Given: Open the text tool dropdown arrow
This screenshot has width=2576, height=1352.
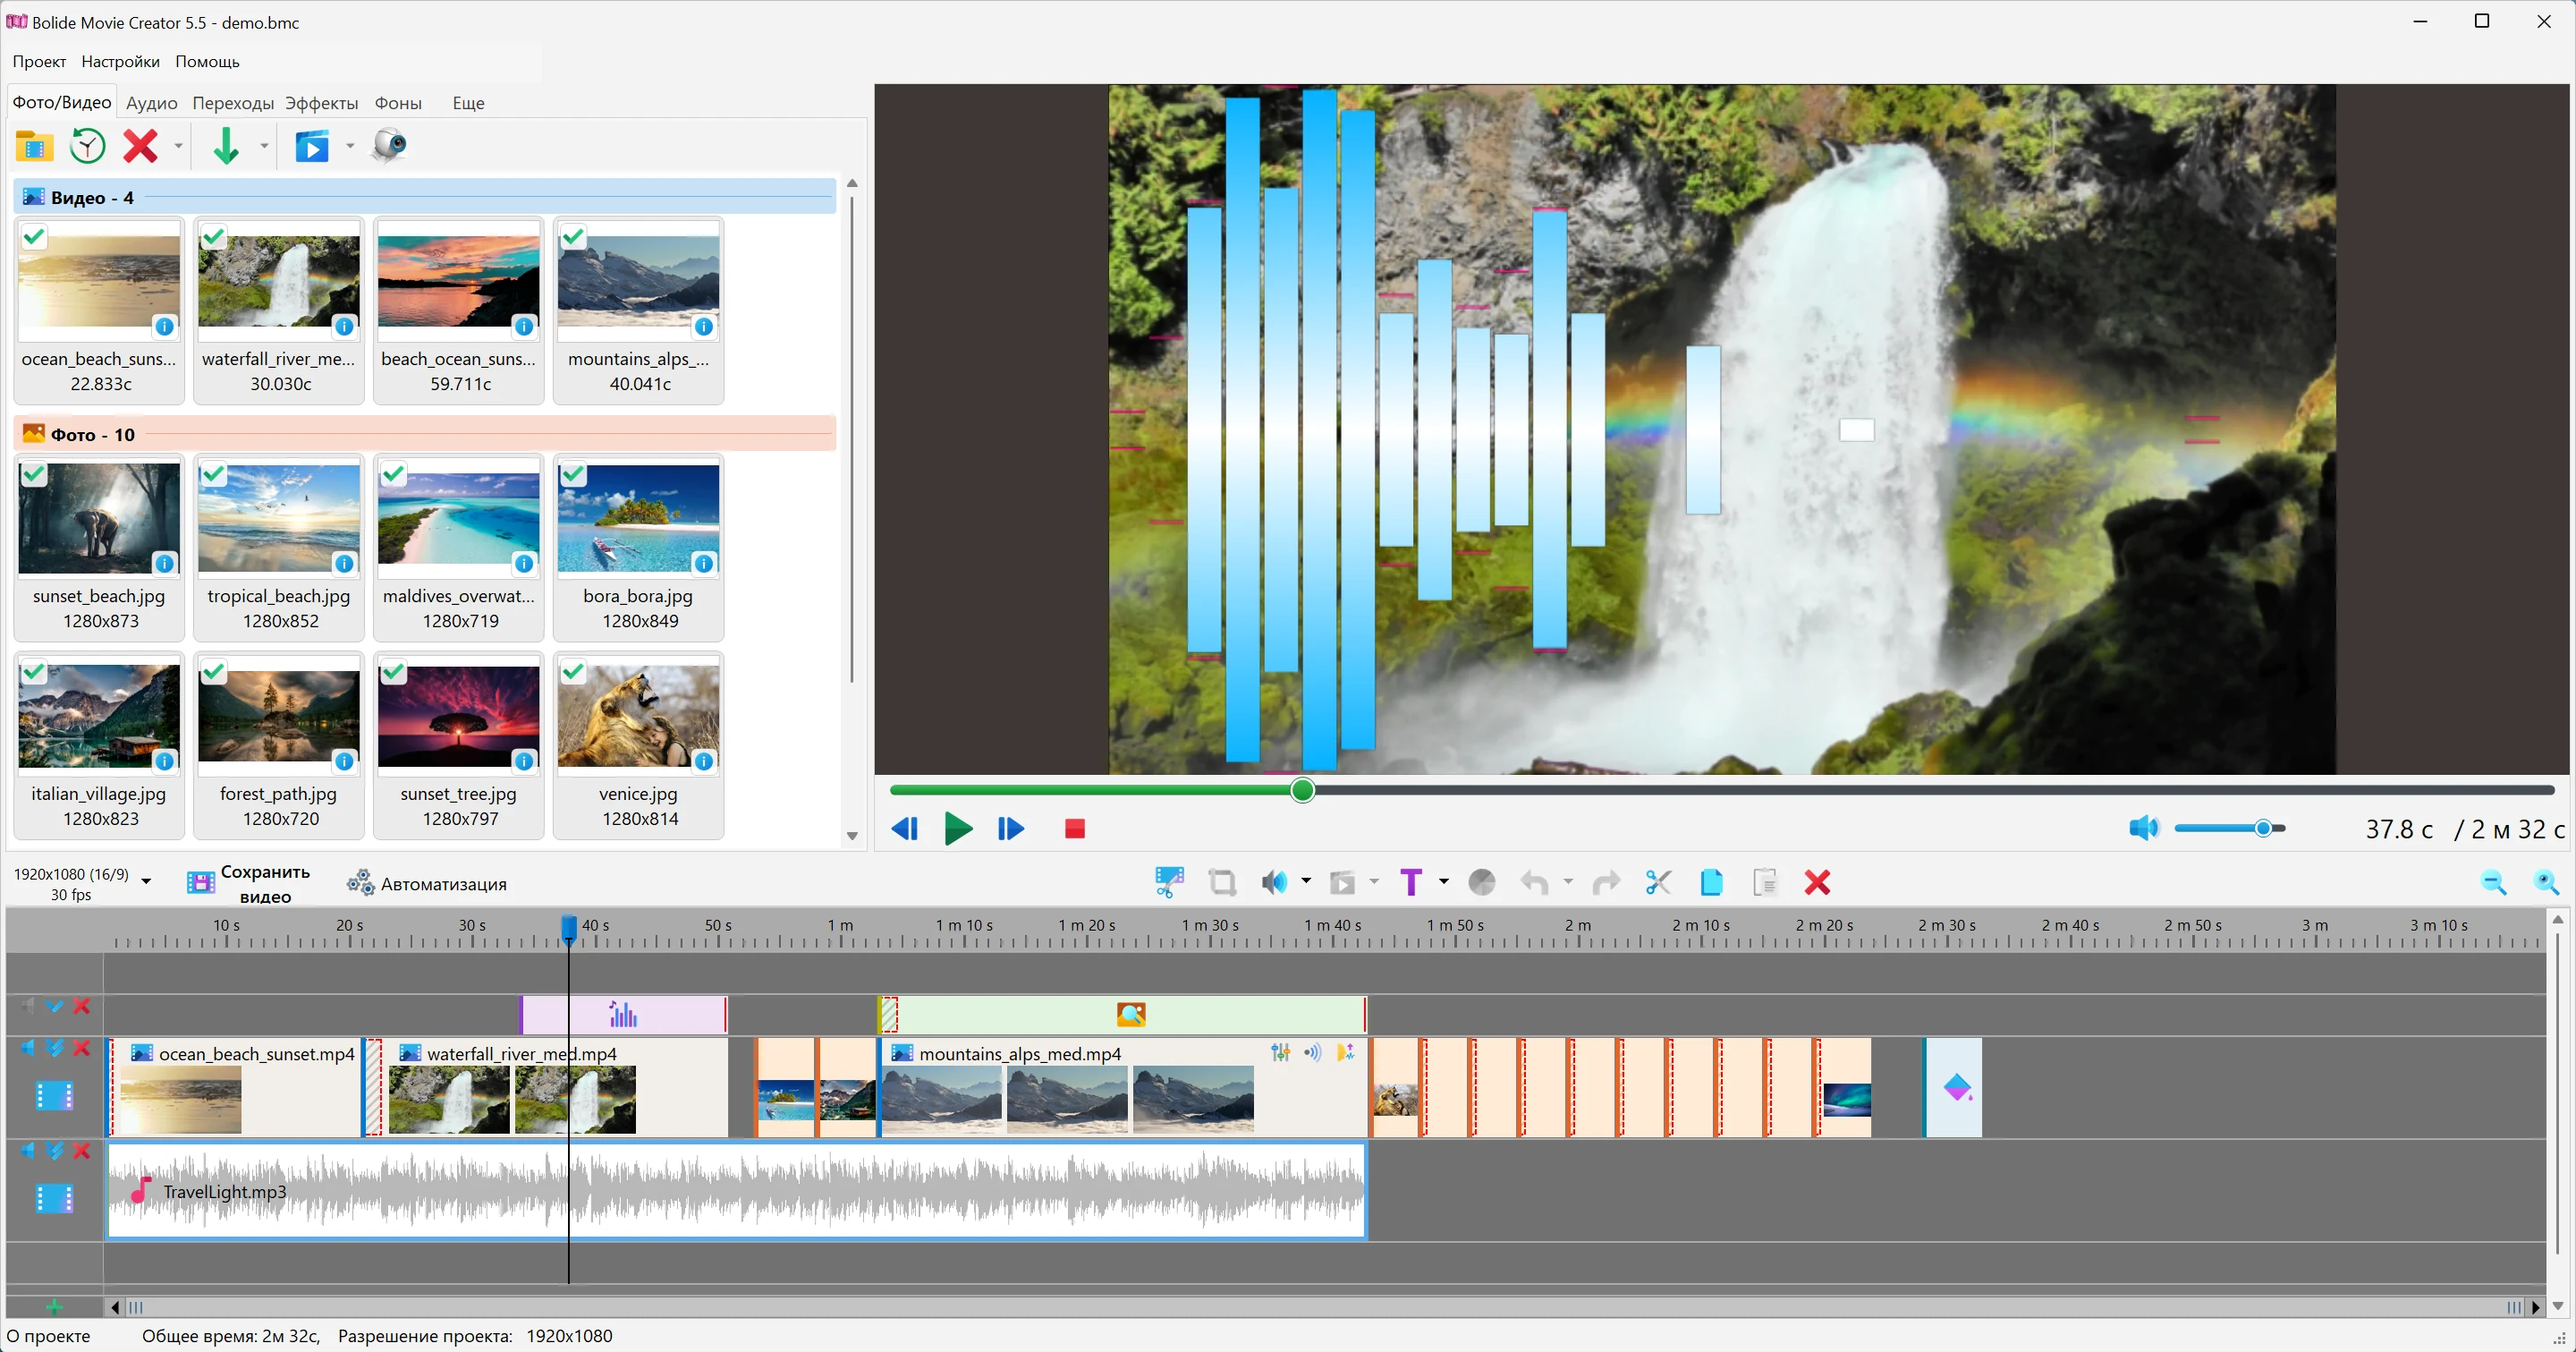Looking at the screenshot, I should (x=1443, y=881).
